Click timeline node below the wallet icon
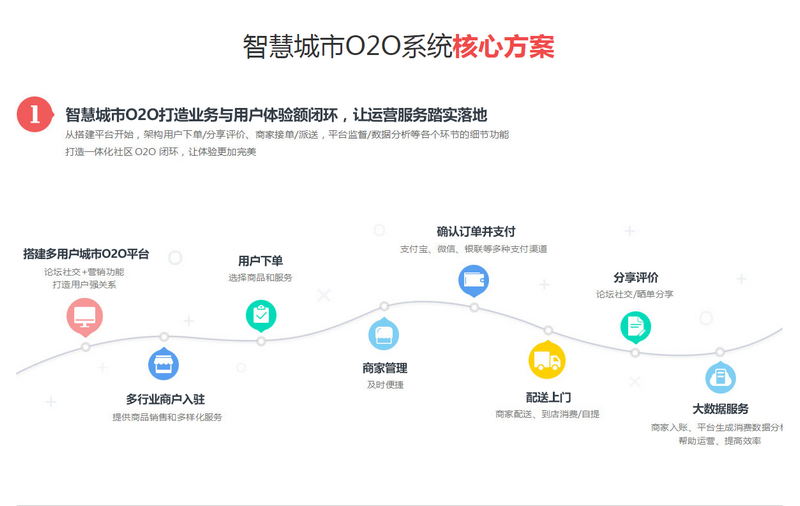The height and width of the screenshot is (506, 800). (x=474, y=308)
